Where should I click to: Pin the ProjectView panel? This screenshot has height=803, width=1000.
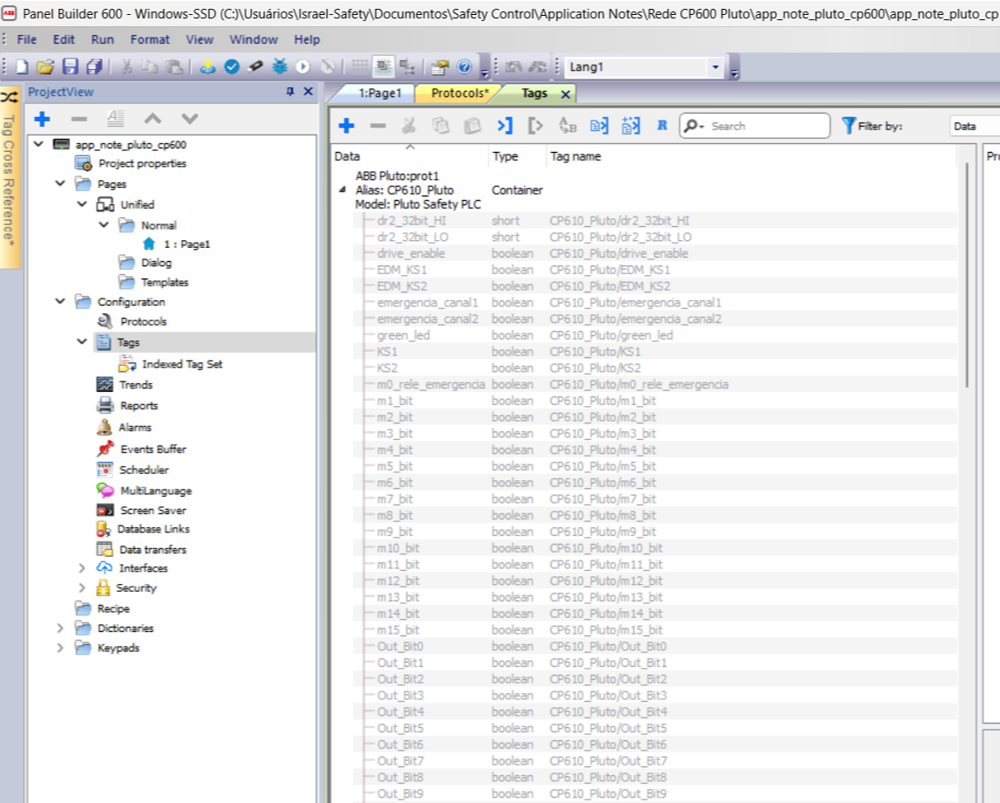(x=290, y=92)
